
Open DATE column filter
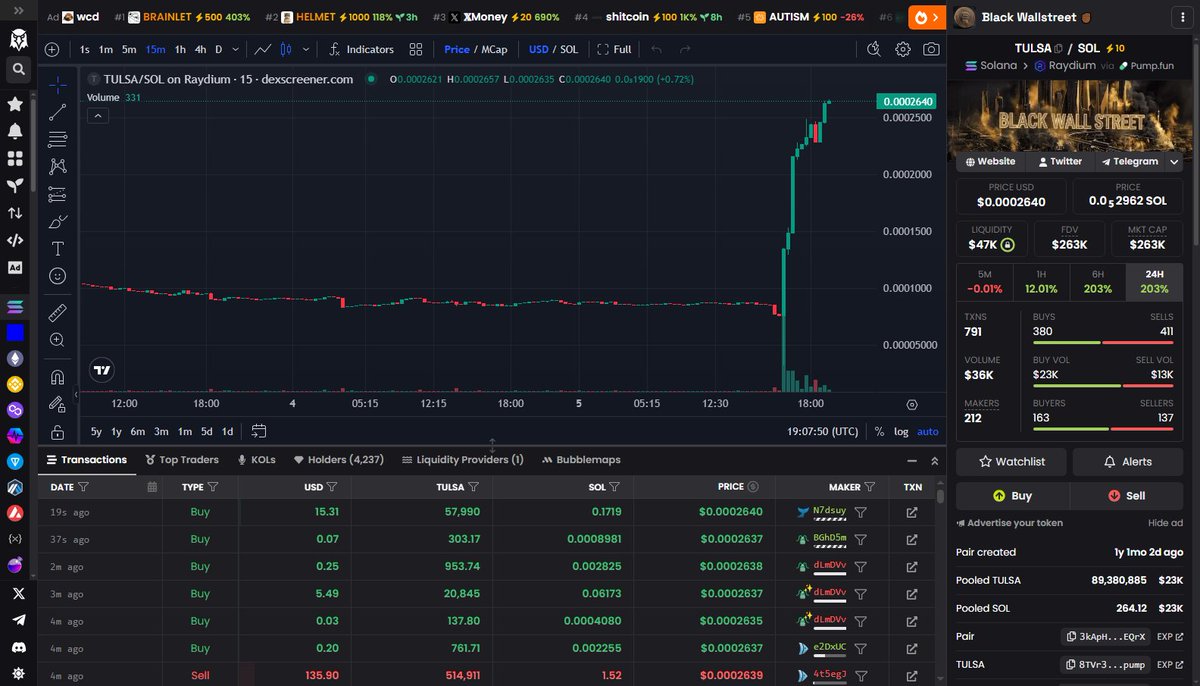[x=83, y=487]
